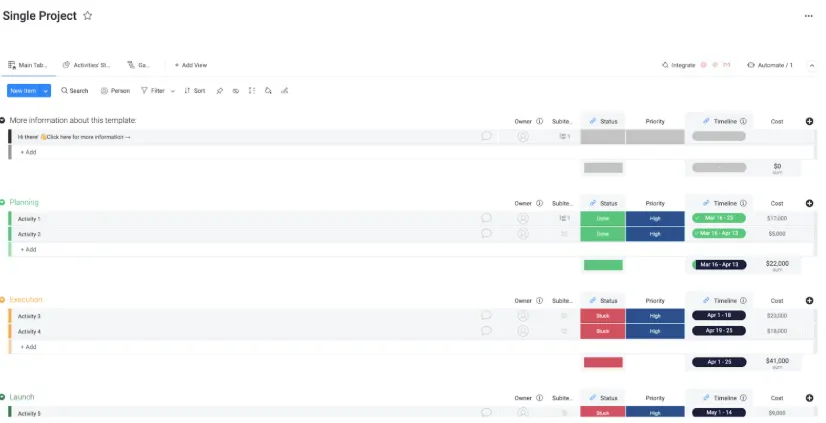This screenshot has width=826, height=423.
Task: Switch to the Activities' Status view tab
Action: pos(86,65)
